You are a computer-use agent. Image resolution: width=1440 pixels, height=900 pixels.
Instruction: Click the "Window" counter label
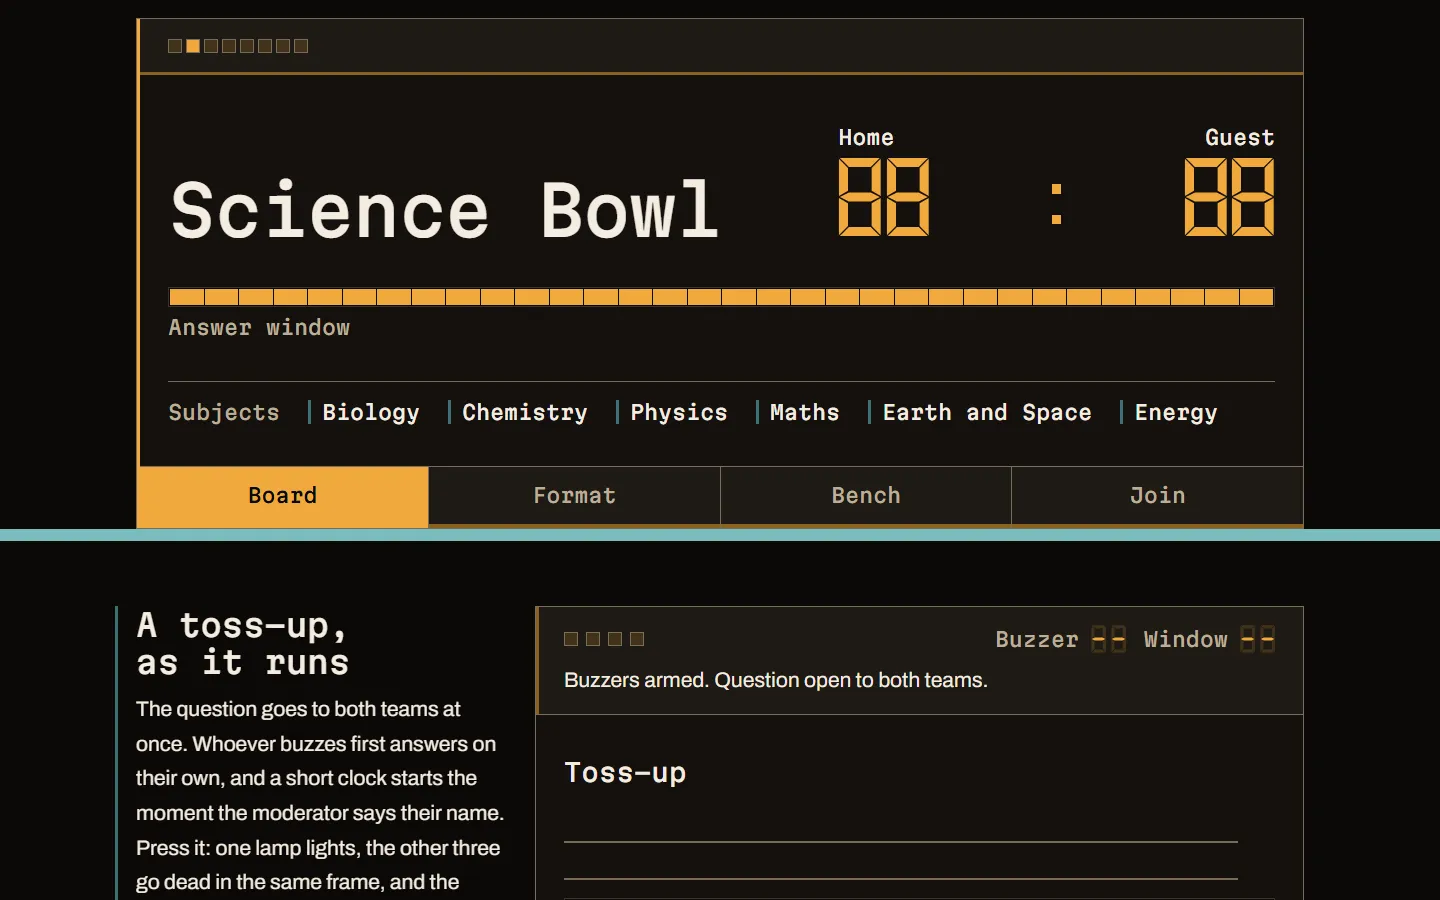coord(1185,640)
